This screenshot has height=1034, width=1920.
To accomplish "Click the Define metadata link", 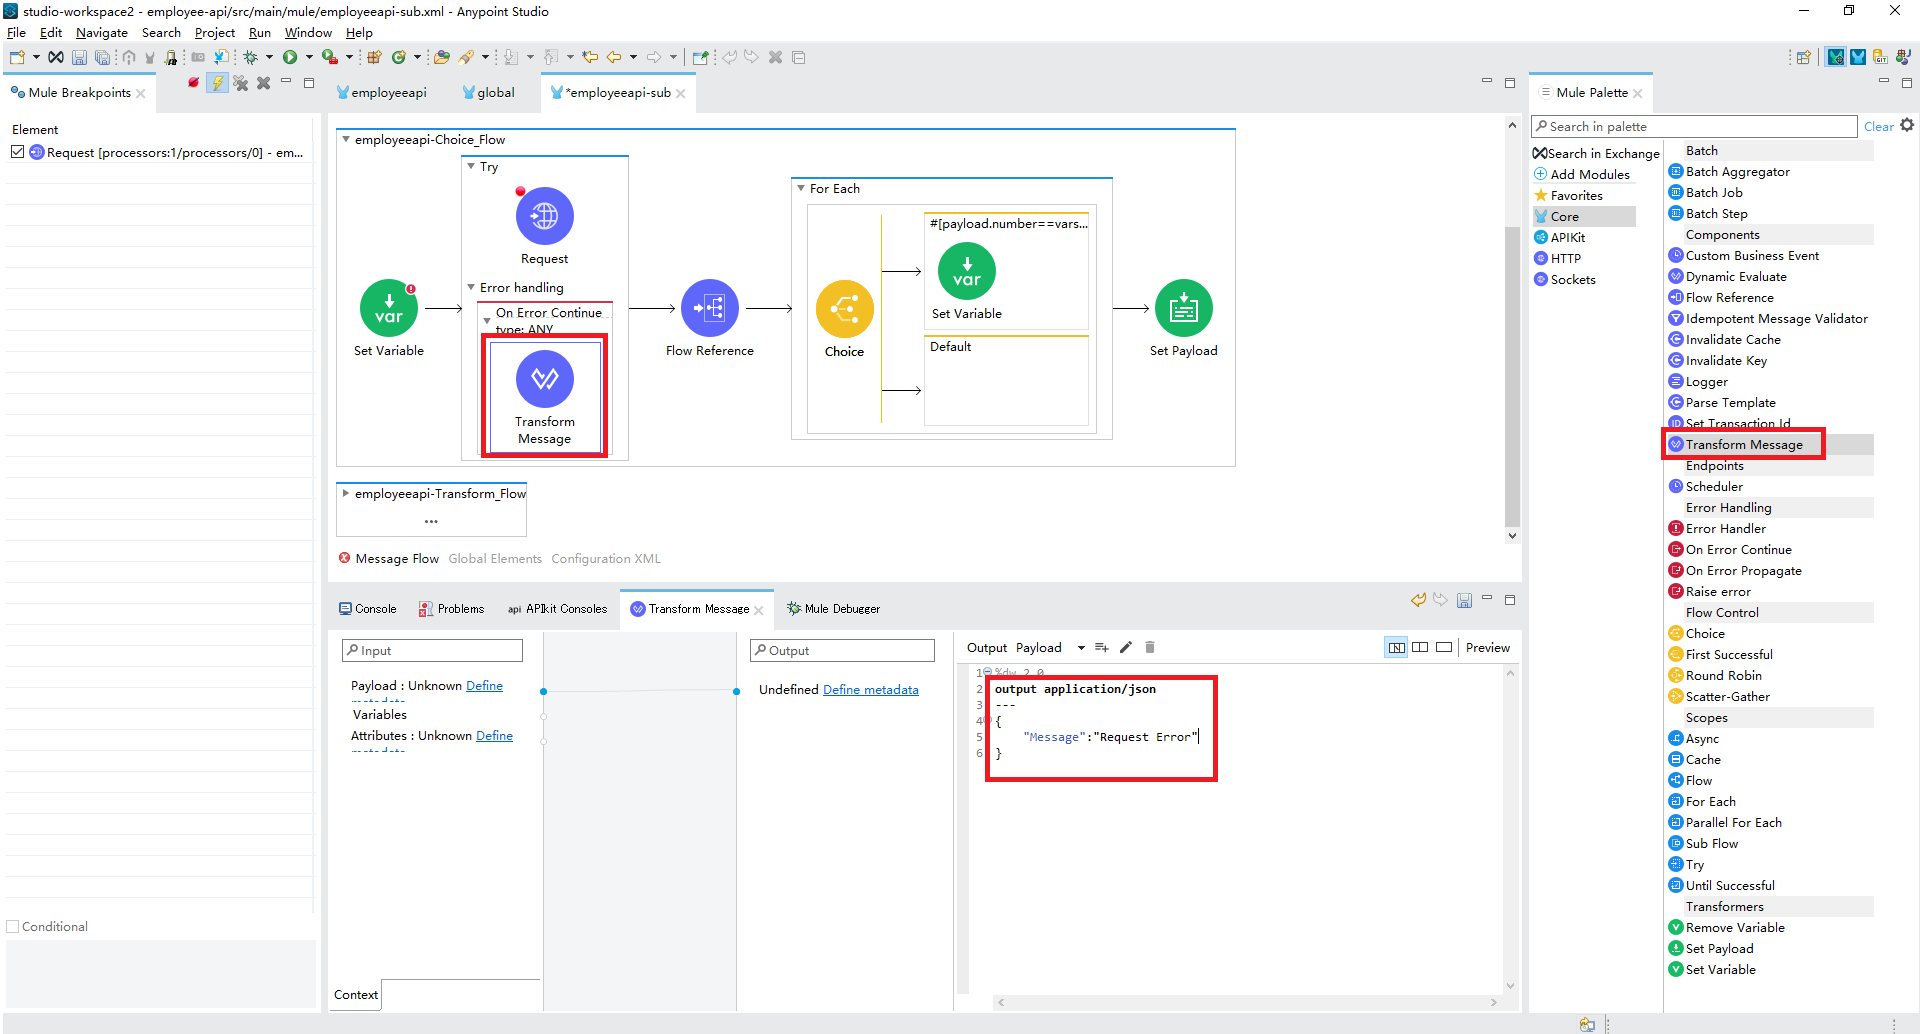I will 870,690.
